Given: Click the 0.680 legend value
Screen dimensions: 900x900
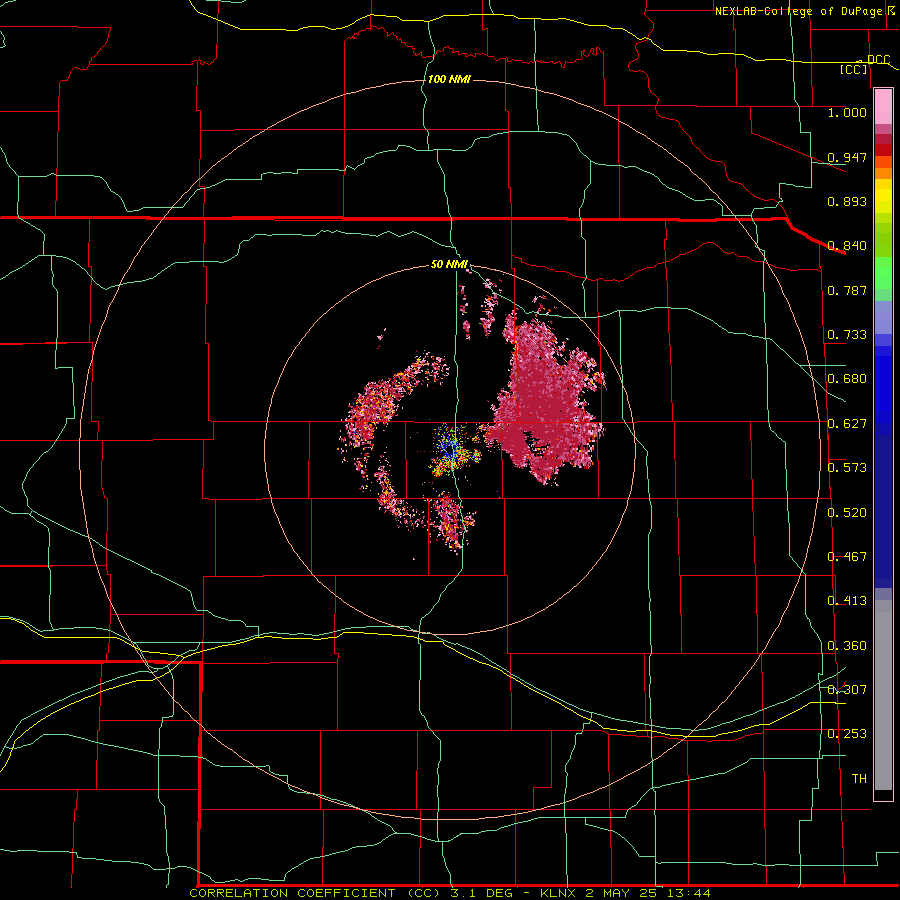Looking at the screenshot, I should click(847, 379).
